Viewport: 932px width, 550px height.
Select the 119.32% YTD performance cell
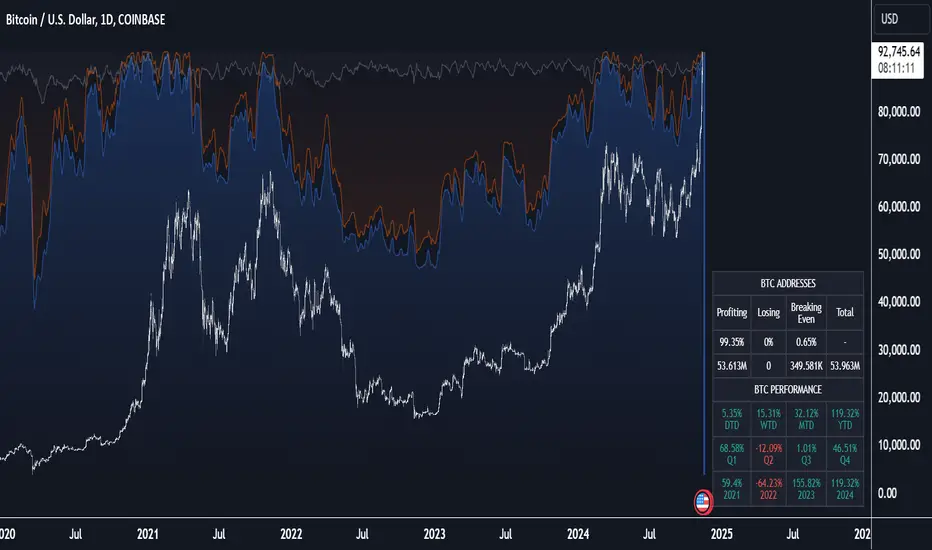click(x=845, y=419)
